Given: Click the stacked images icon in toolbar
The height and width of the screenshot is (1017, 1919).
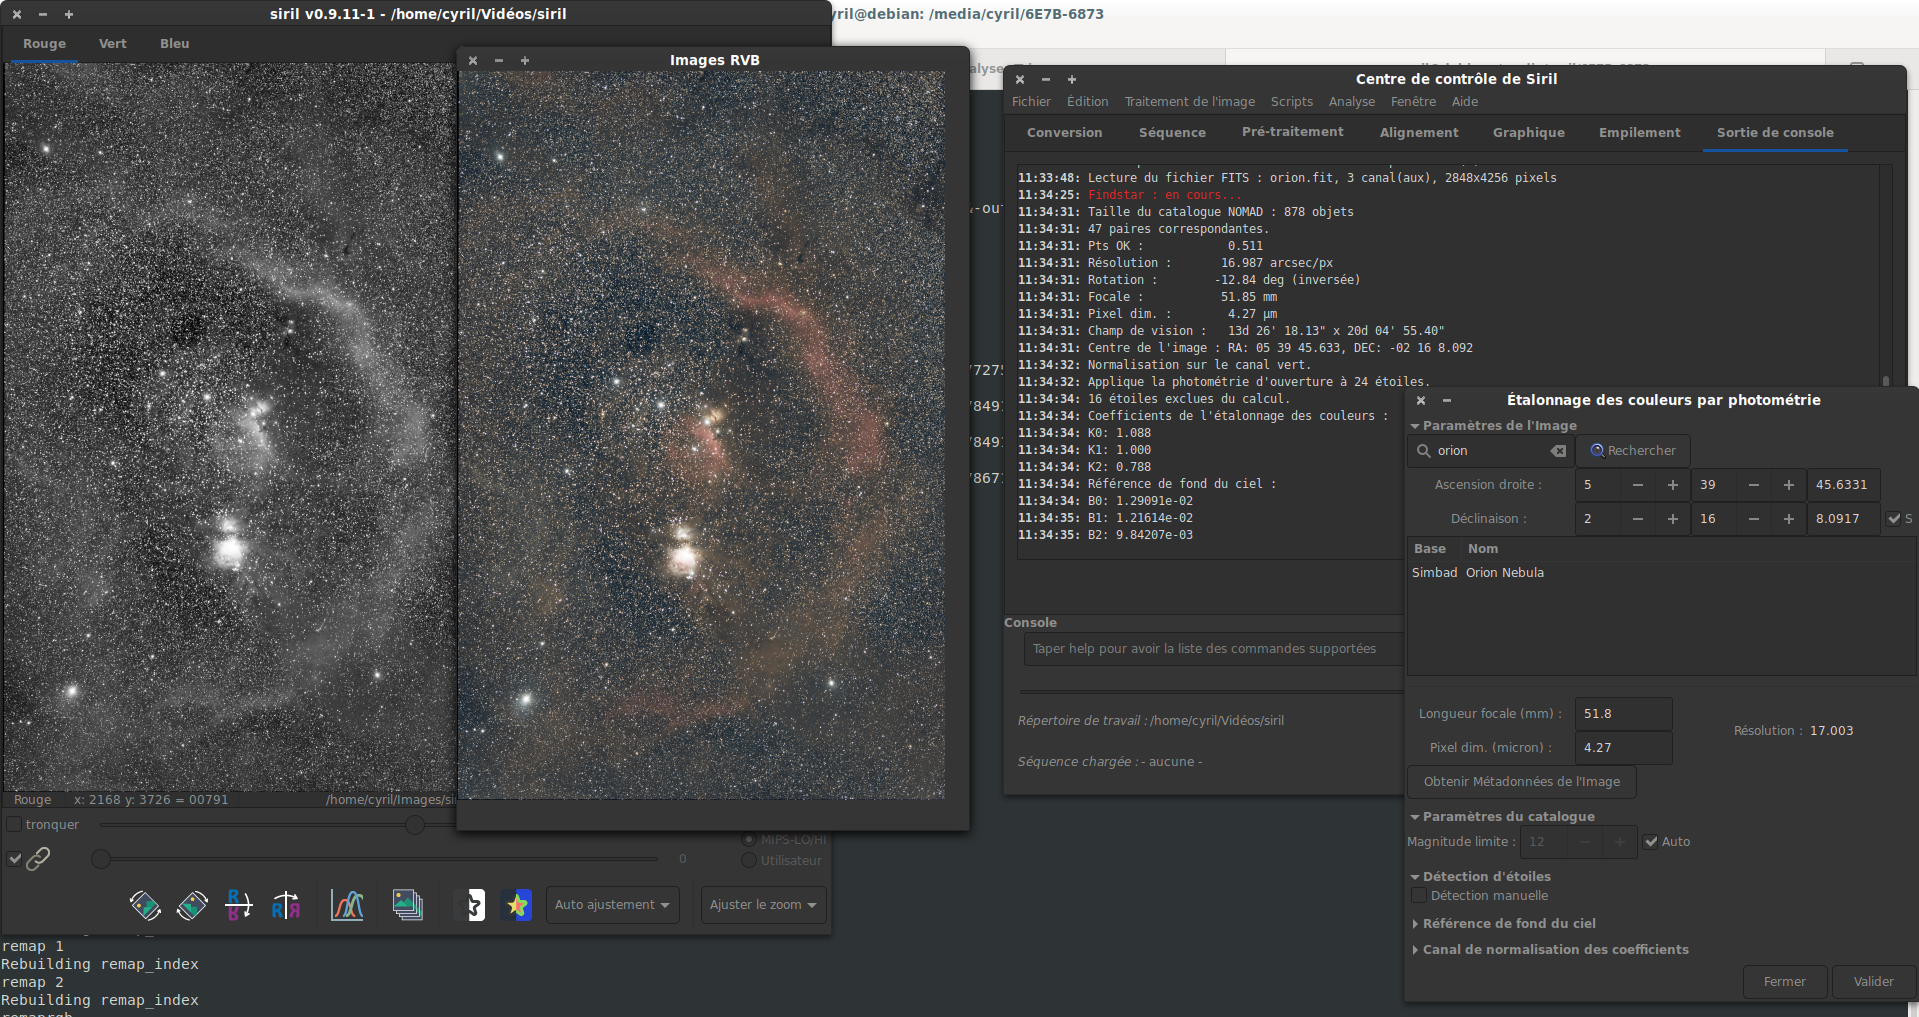Looking at the screenshot, I should 407,905.
